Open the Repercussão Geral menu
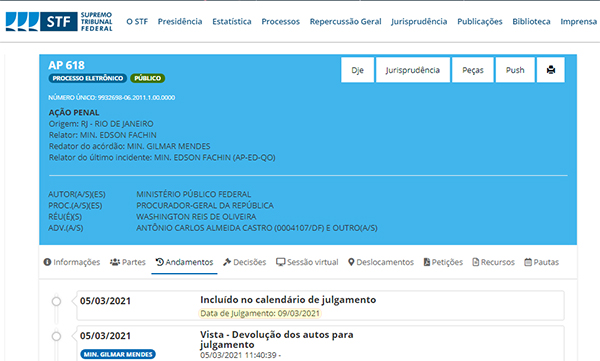This screenshot has height=361, width=600. tap(346, 21)
